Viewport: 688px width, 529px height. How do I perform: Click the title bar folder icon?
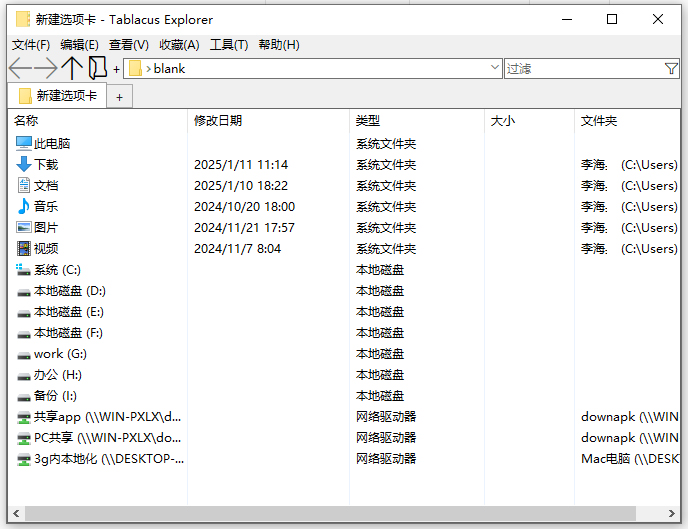[23, 19]
